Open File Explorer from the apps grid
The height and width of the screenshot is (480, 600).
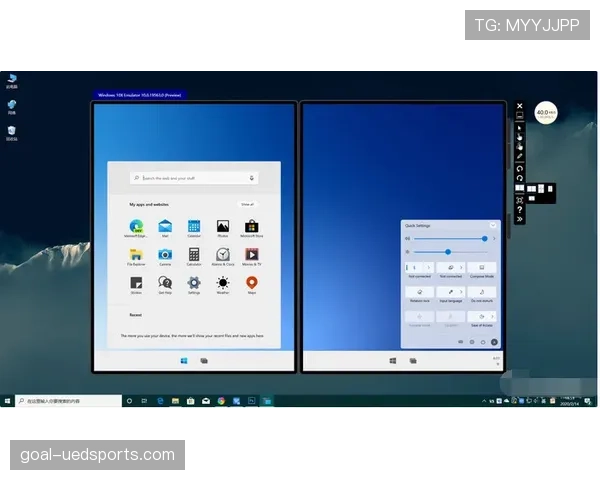point(136,254)
